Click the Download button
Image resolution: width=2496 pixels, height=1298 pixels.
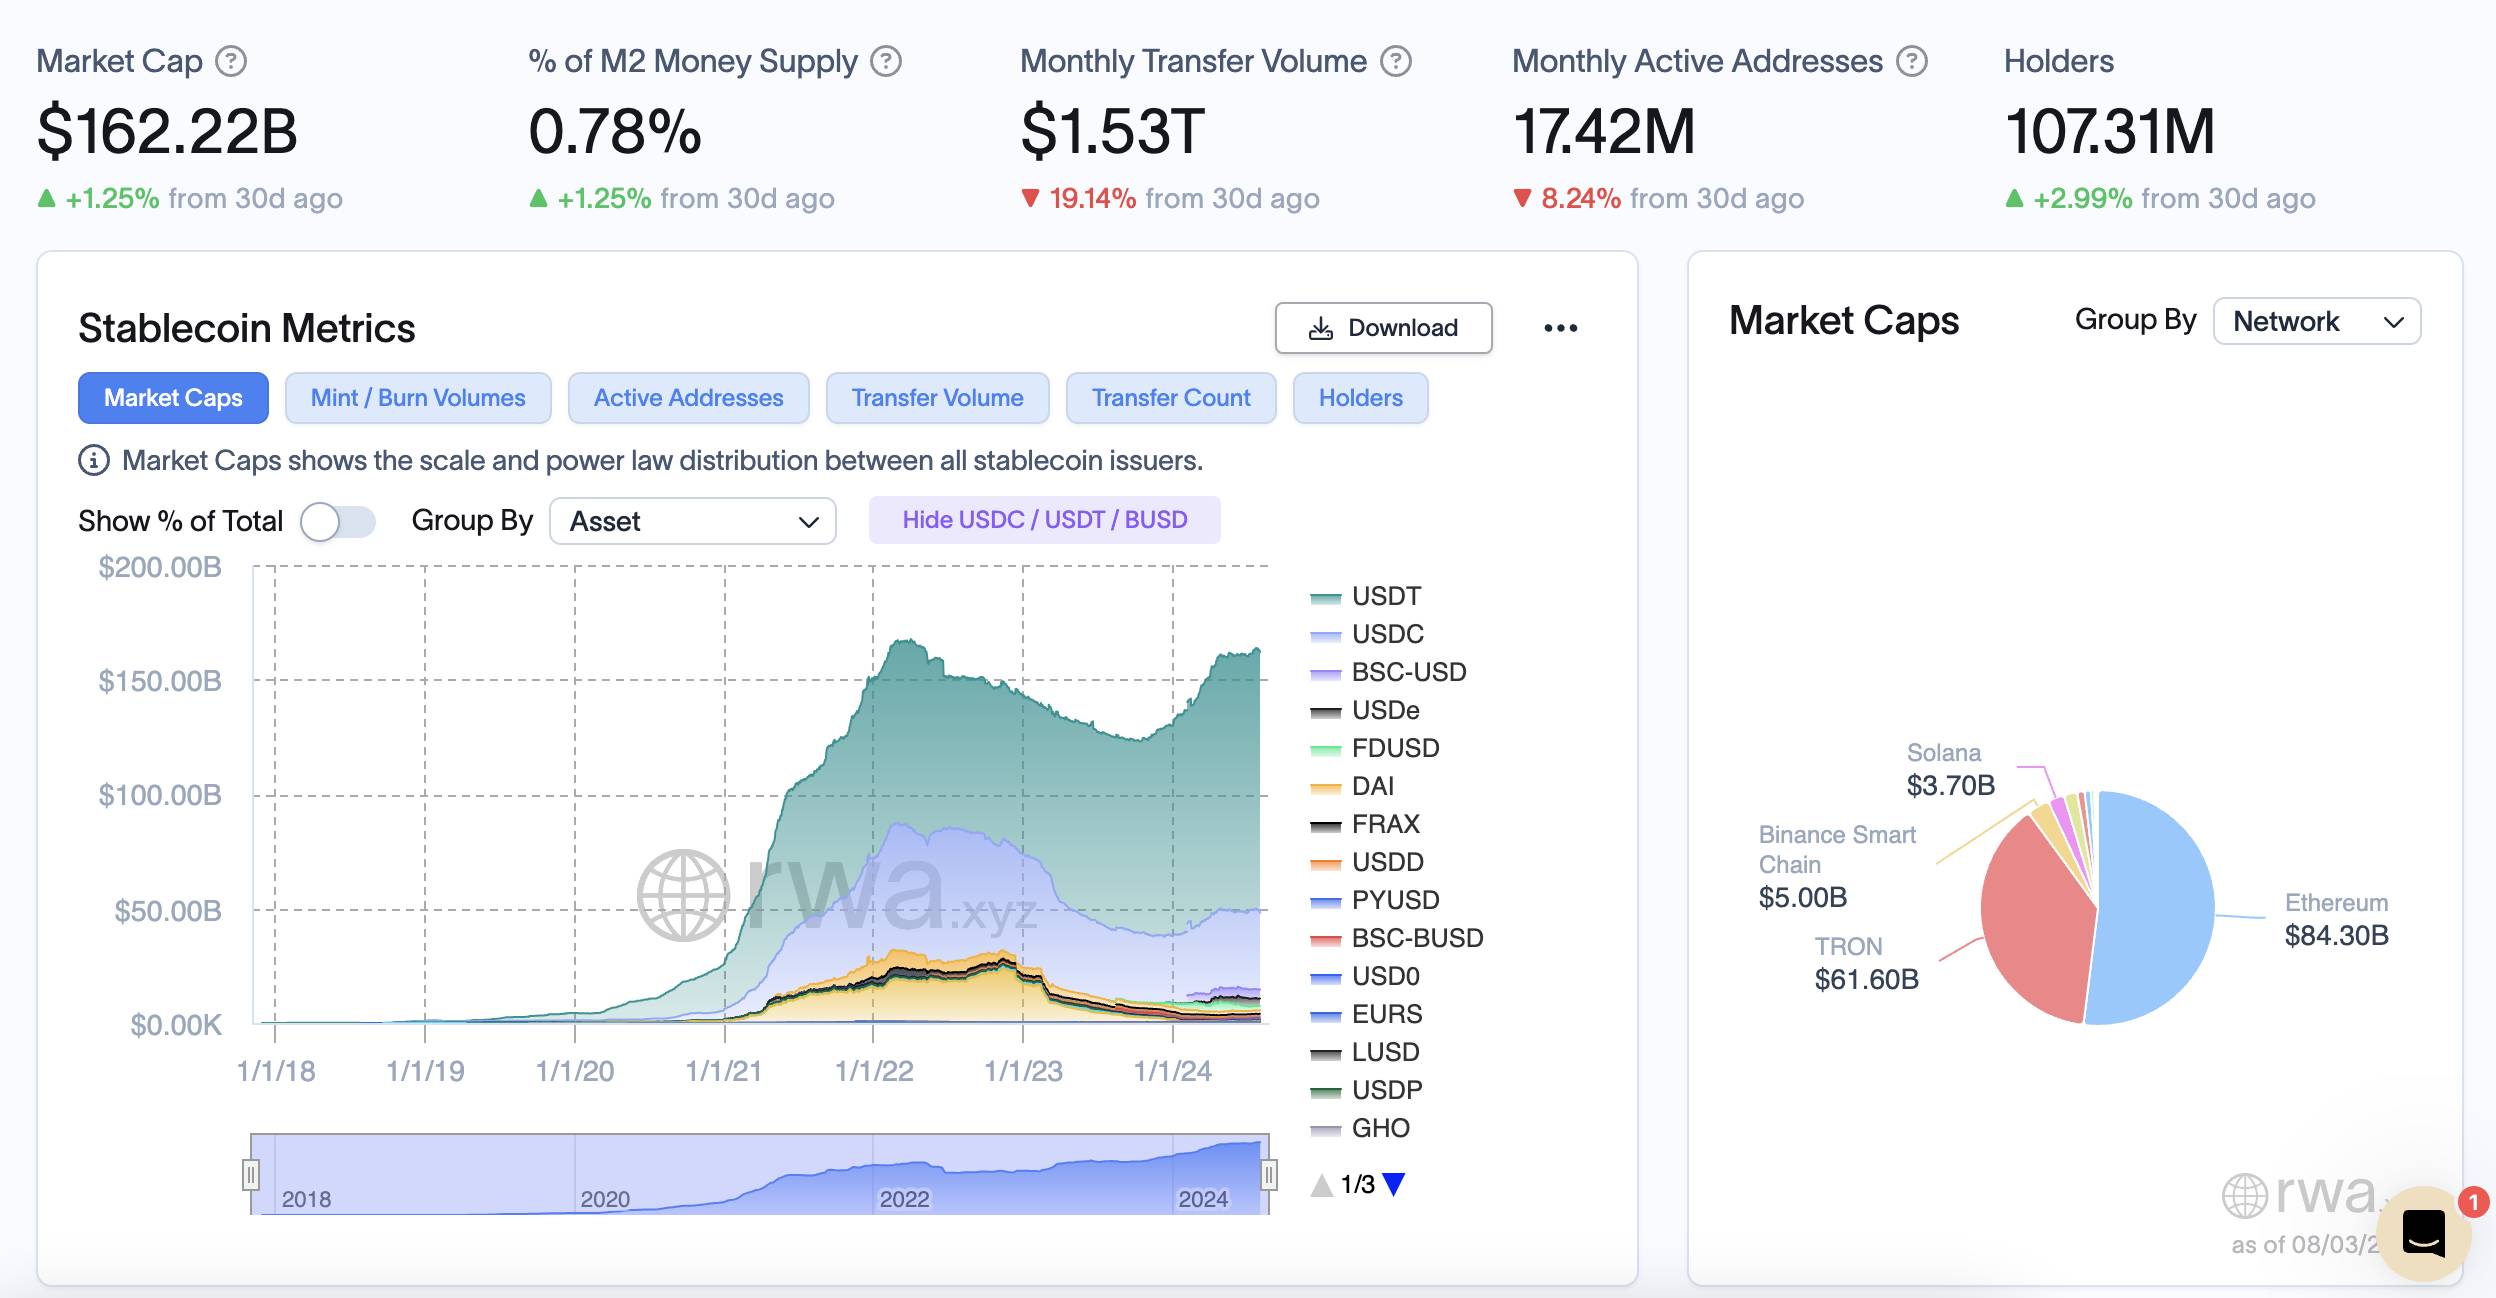point(1383,328)
